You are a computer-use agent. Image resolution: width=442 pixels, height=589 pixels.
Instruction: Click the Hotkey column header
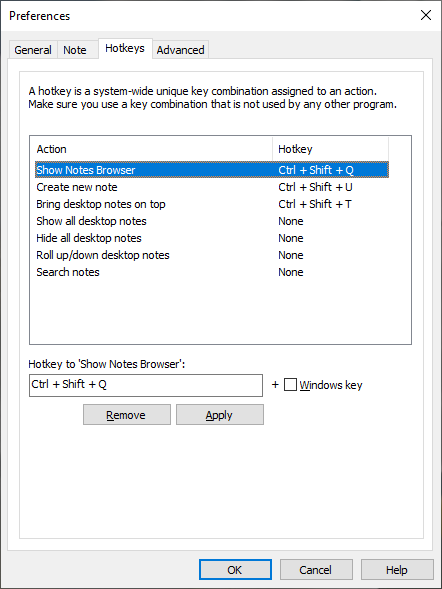tap(330, 149)
